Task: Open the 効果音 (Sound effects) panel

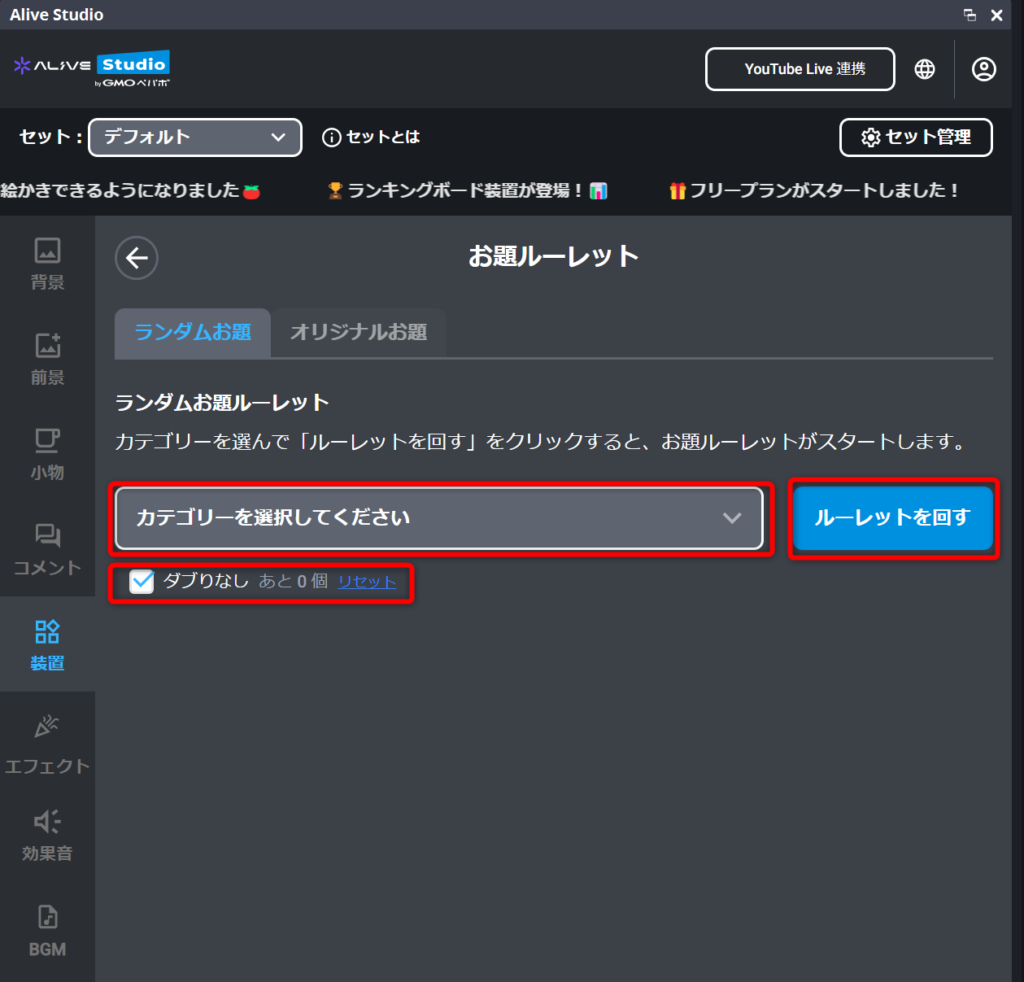Action: pos(47,834)
